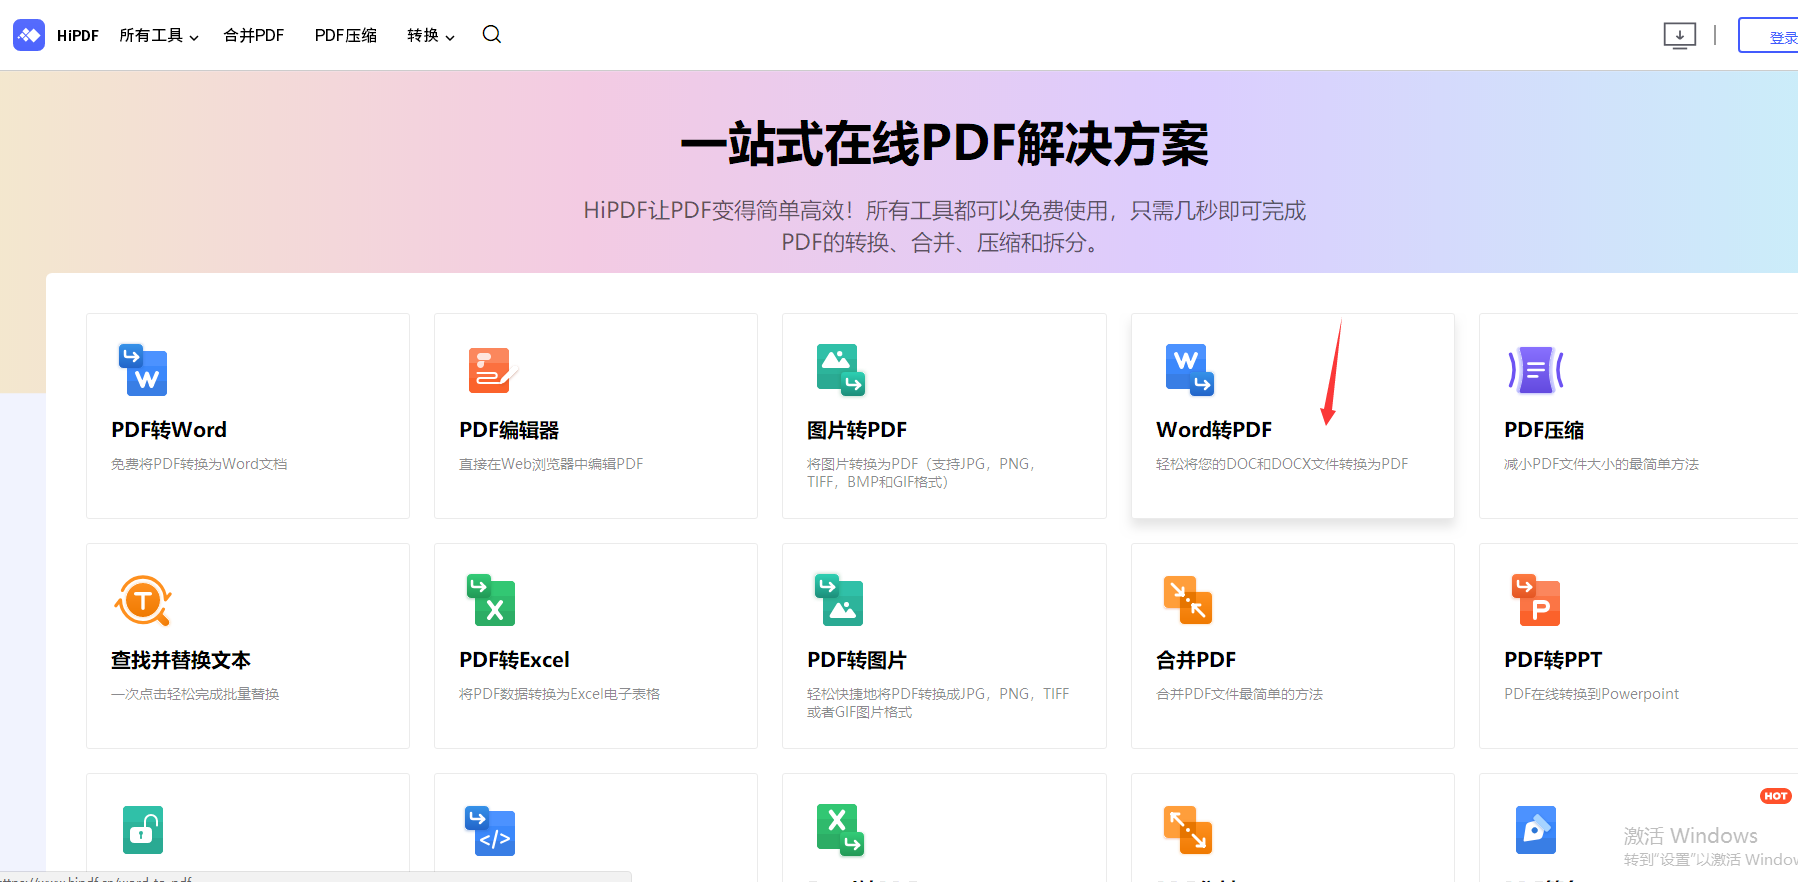Expand the 转换 dropdown menu
Screen dimensions: 1798x882
tap(431, 36)
